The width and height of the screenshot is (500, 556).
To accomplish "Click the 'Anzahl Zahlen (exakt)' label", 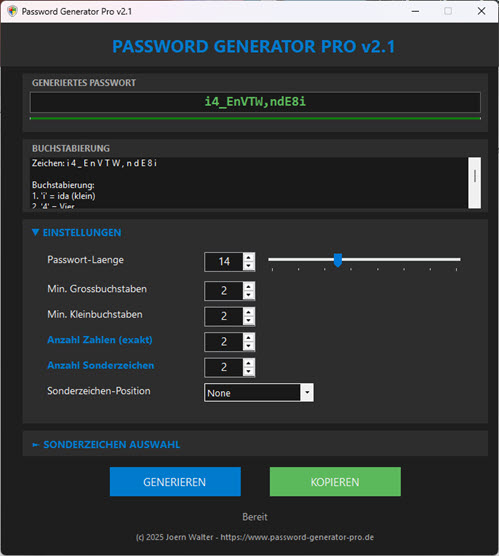I will (100, 340).
